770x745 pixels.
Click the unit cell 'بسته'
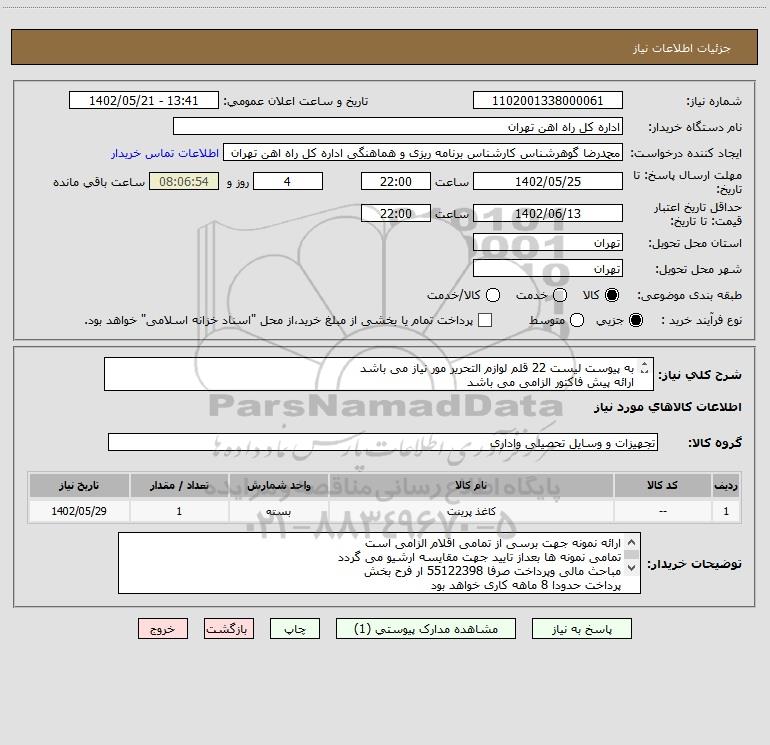pos(278,511)
